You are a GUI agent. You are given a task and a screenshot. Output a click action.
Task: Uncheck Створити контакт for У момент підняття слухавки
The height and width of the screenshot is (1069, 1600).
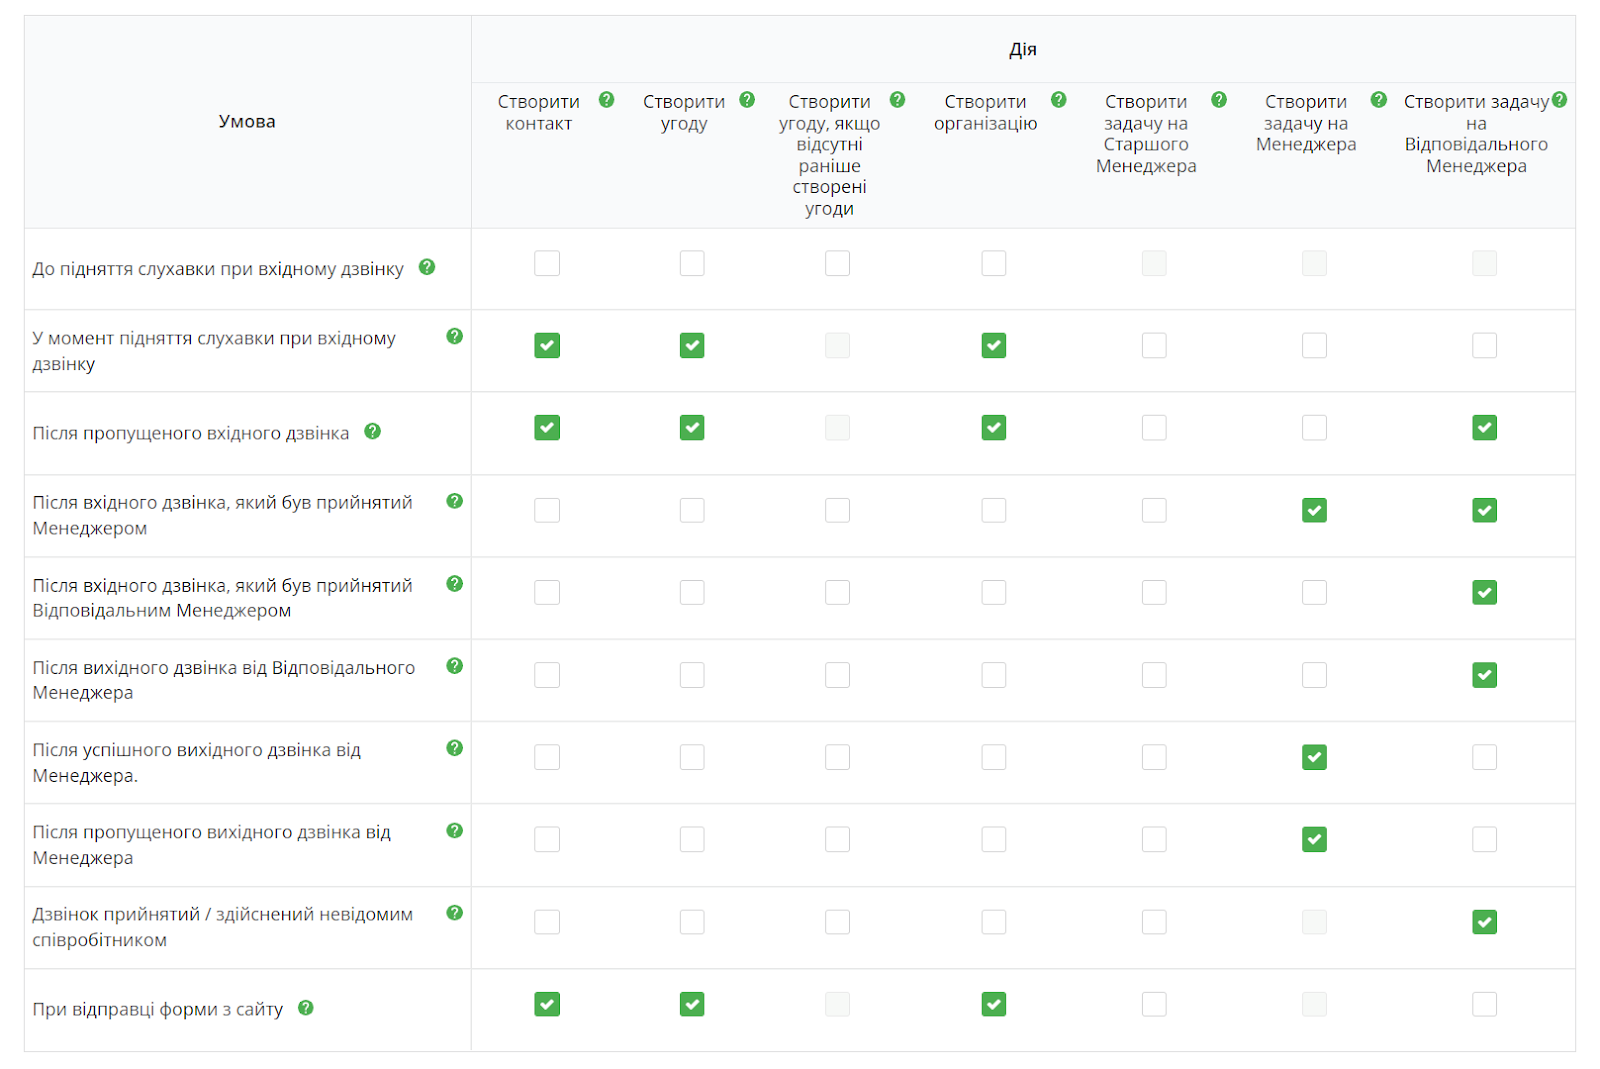coord(547,345)
